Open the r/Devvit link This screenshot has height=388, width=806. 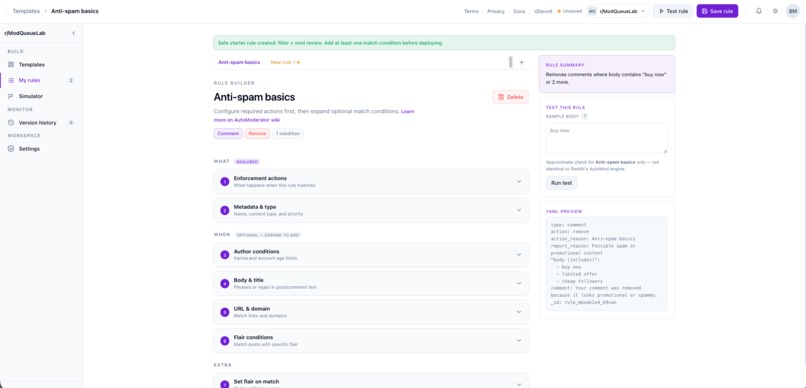[x=543, y=11]
